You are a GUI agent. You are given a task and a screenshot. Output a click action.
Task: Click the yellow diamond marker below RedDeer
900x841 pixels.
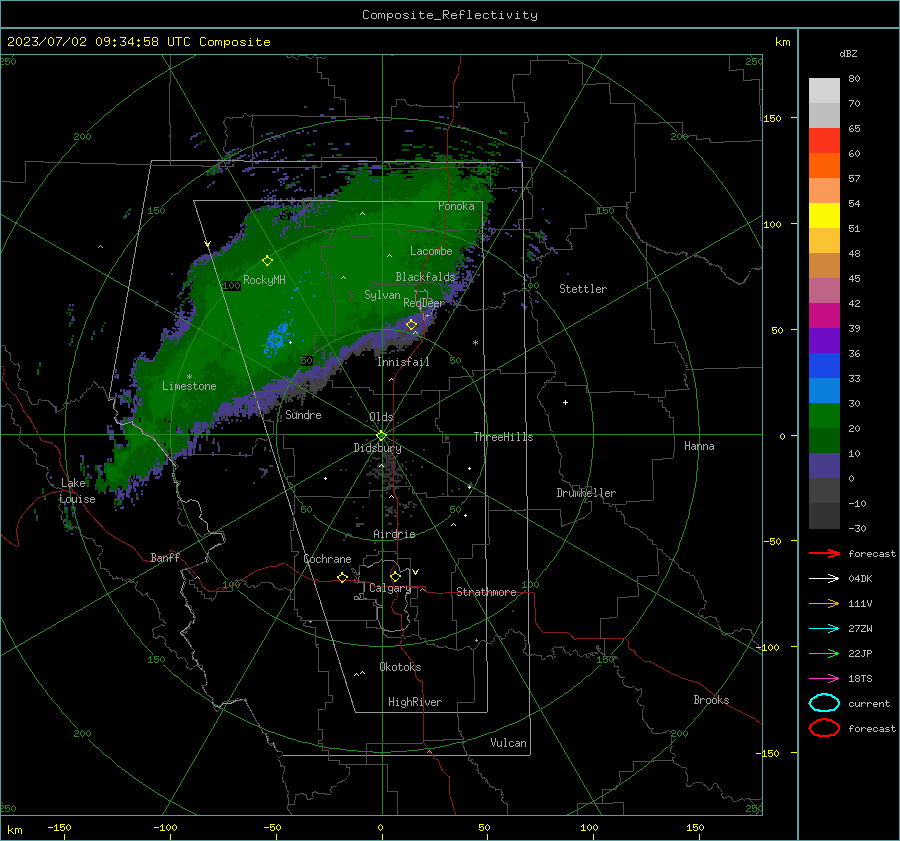coord(411,325)
